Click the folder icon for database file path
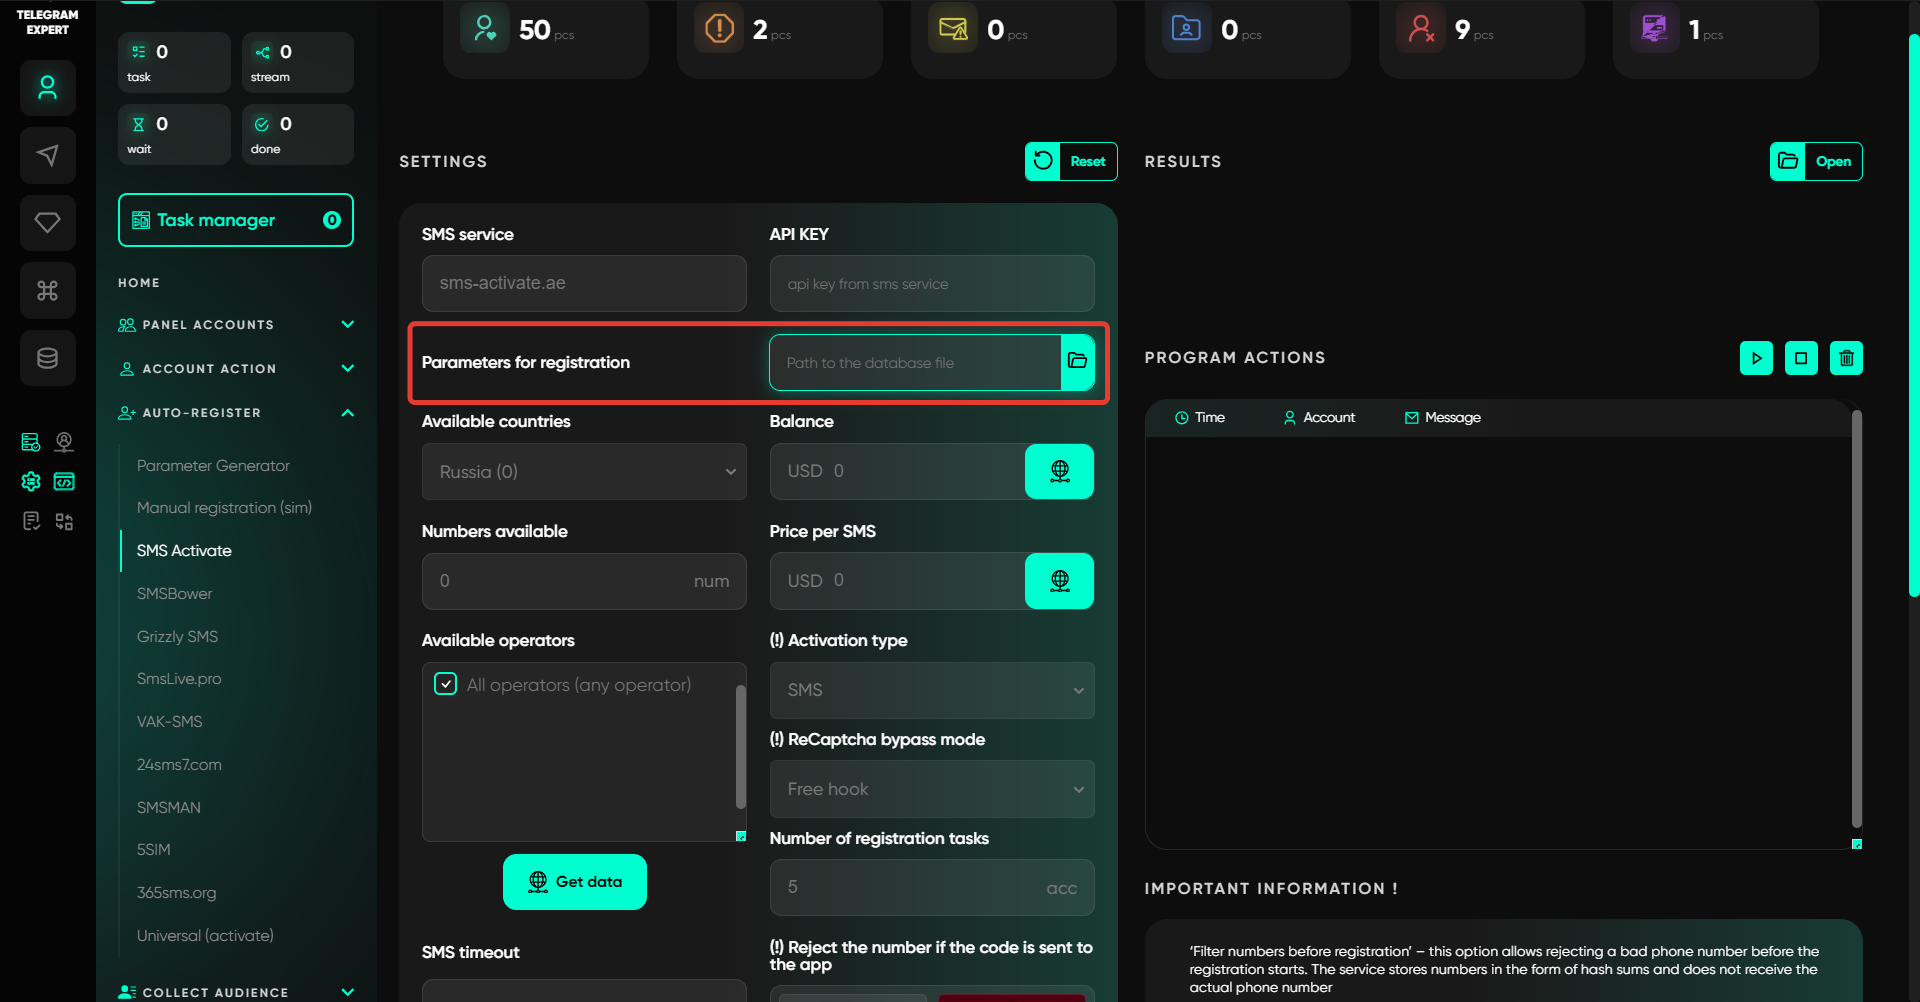 coord(1077,362)
